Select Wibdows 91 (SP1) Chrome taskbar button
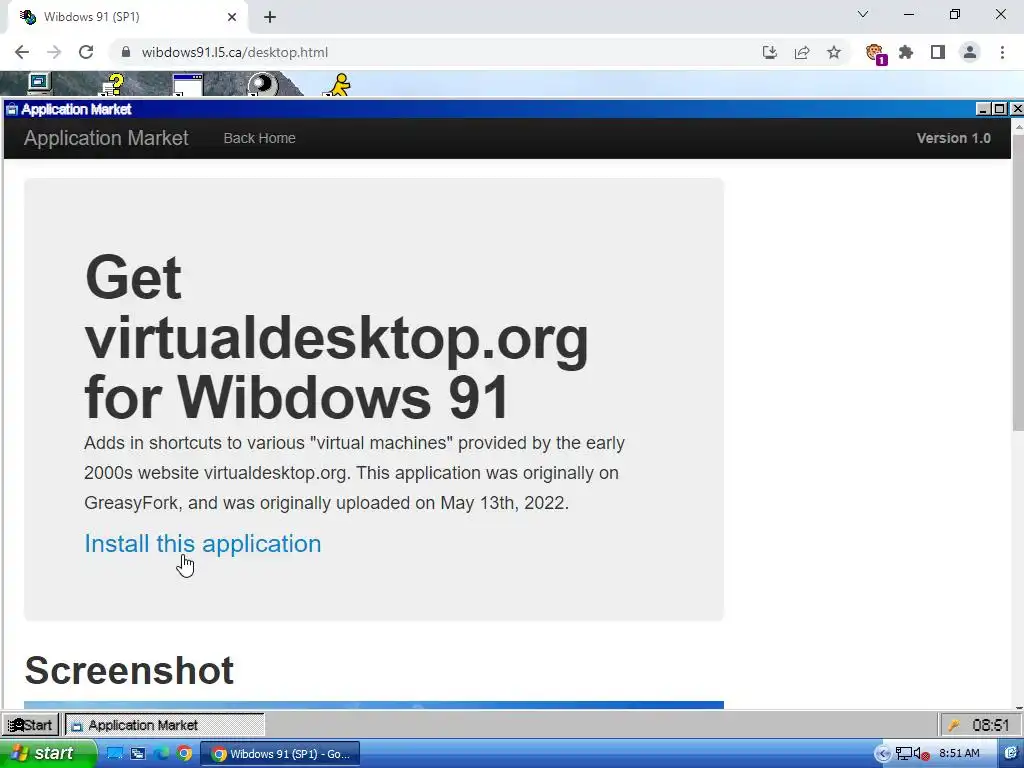The width and height of the screenshot is (1024, 768). (x=280, y=754)
